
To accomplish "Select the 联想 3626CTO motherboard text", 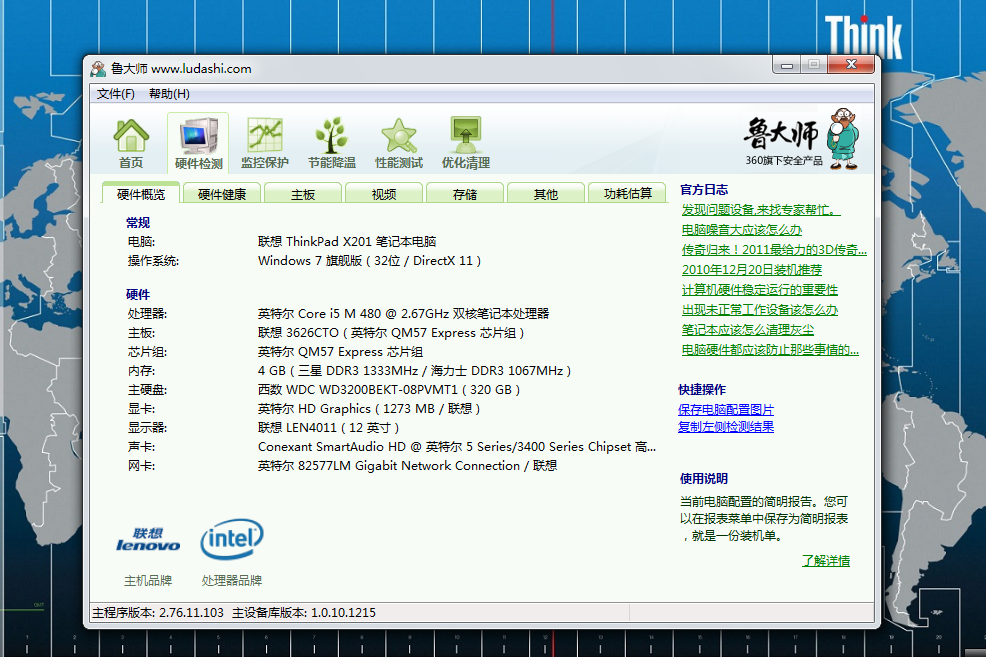I will [x=391, y=333].
